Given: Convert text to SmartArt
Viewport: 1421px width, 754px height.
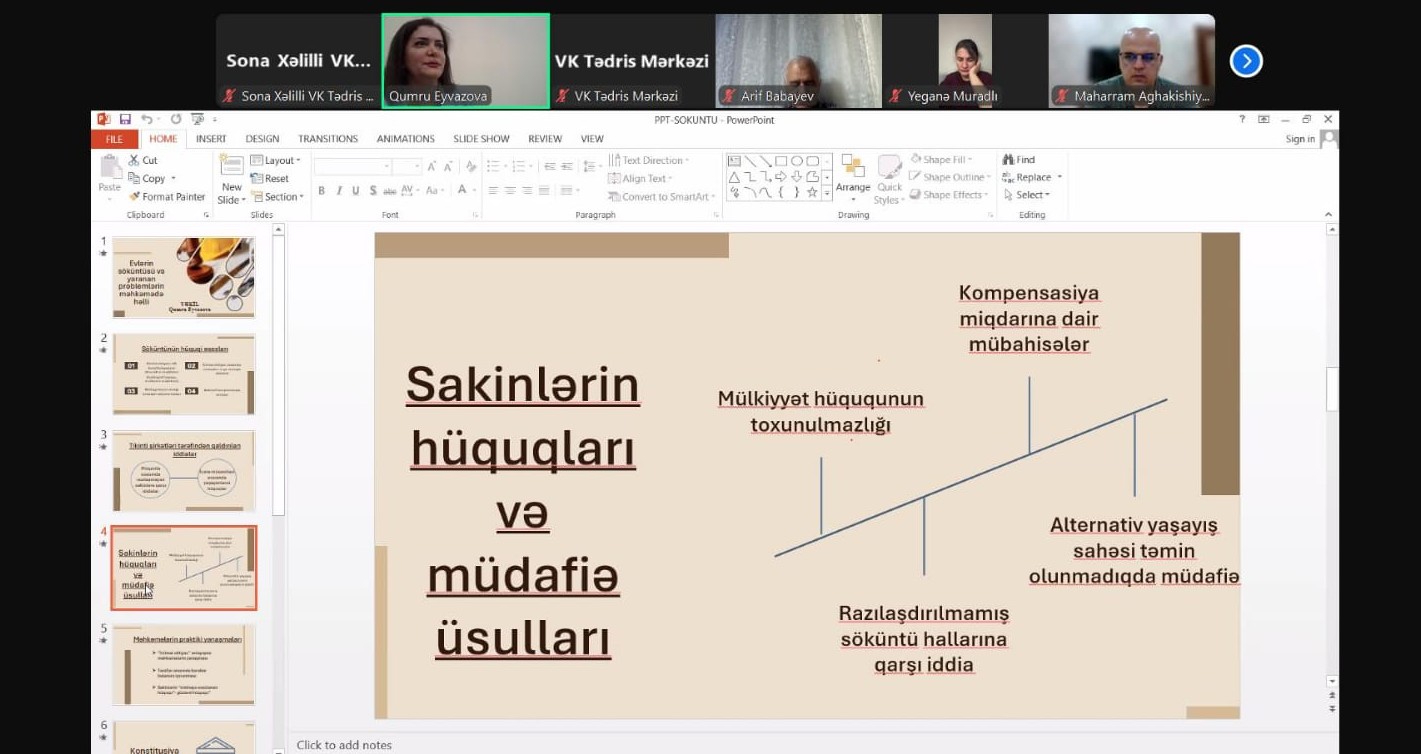Looking at the screenshot, I should 662,196.
